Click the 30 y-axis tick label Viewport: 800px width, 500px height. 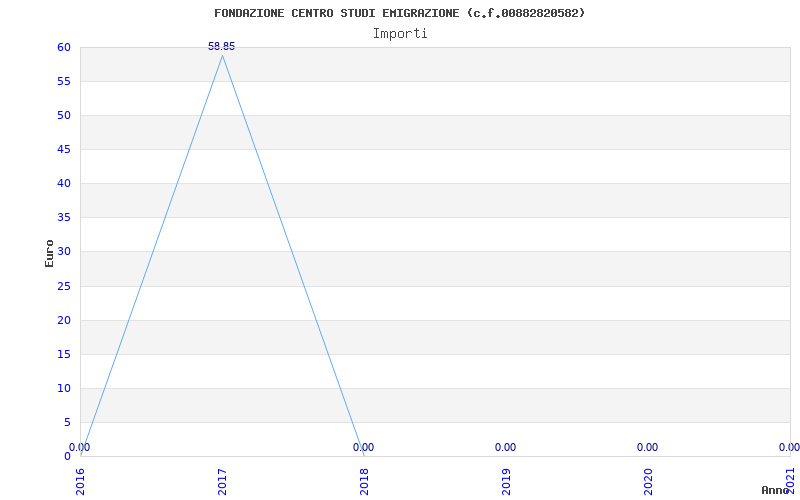click(64, 252)
